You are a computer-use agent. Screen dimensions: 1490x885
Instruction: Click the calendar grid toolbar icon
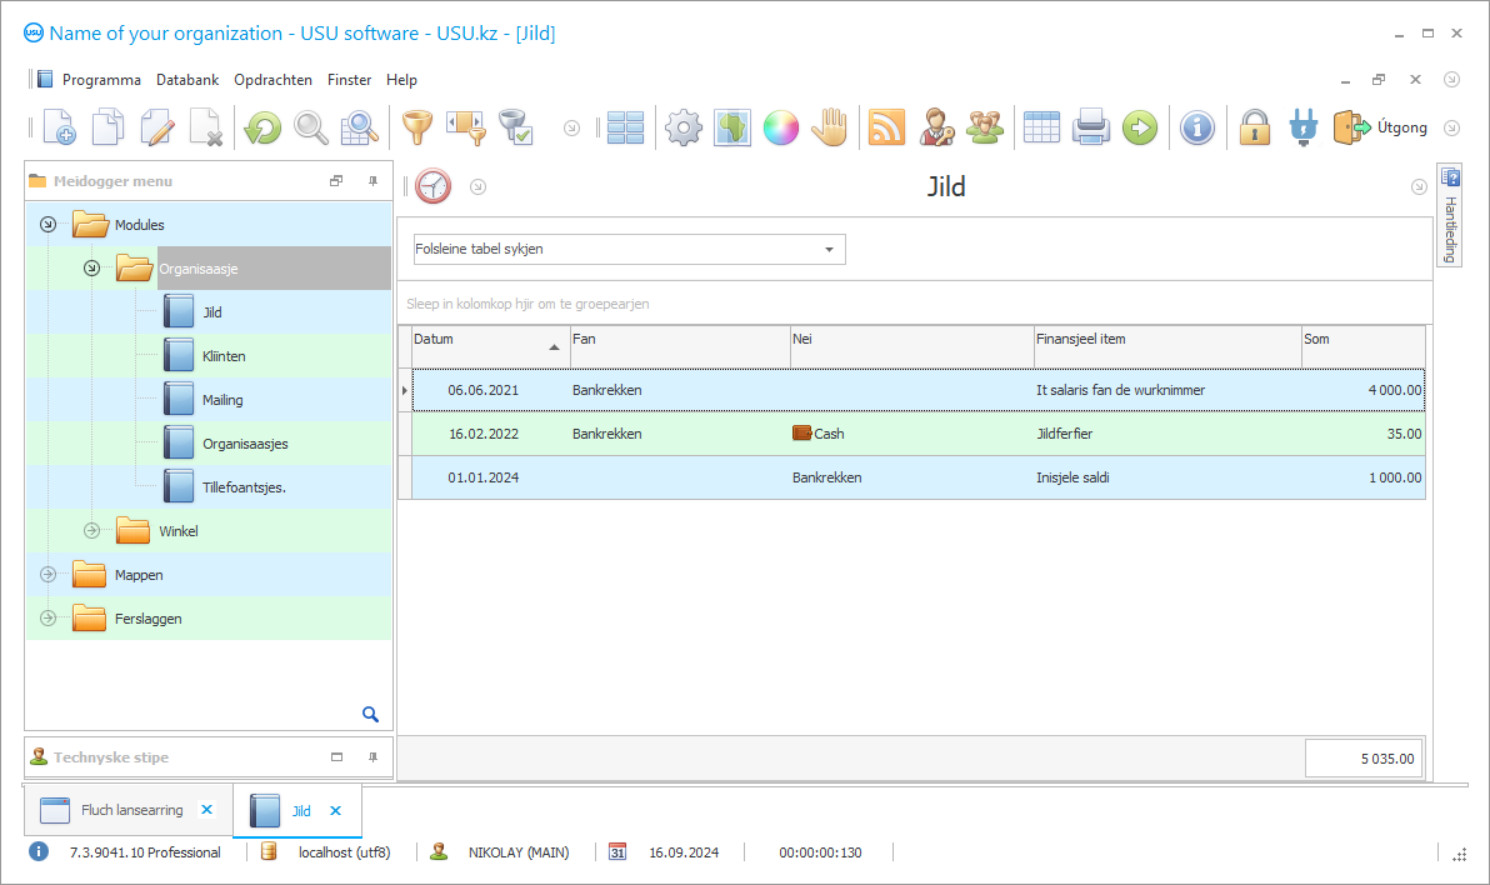[x=1042, y=128]
